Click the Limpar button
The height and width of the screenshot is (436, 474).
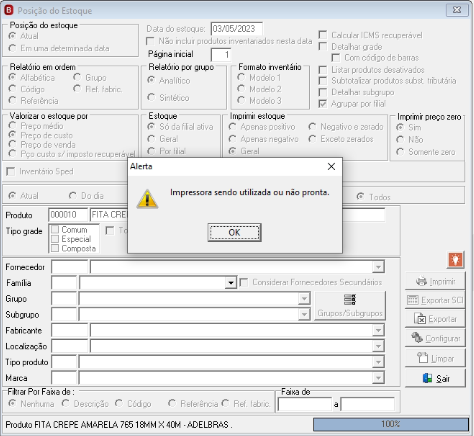point(435,358)
